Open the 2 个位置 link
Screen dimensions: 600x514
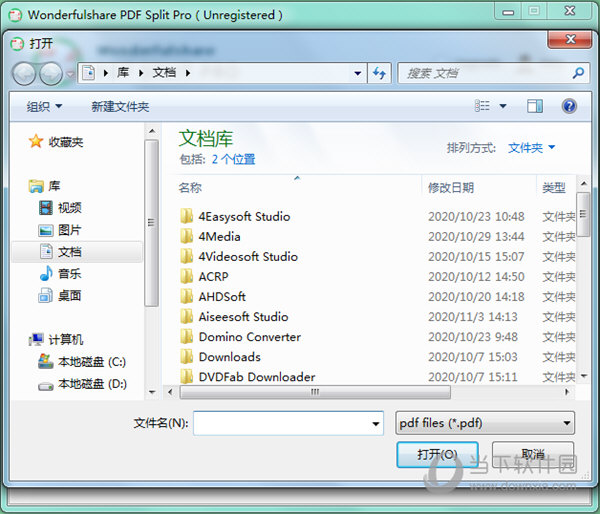click(233, 159)
